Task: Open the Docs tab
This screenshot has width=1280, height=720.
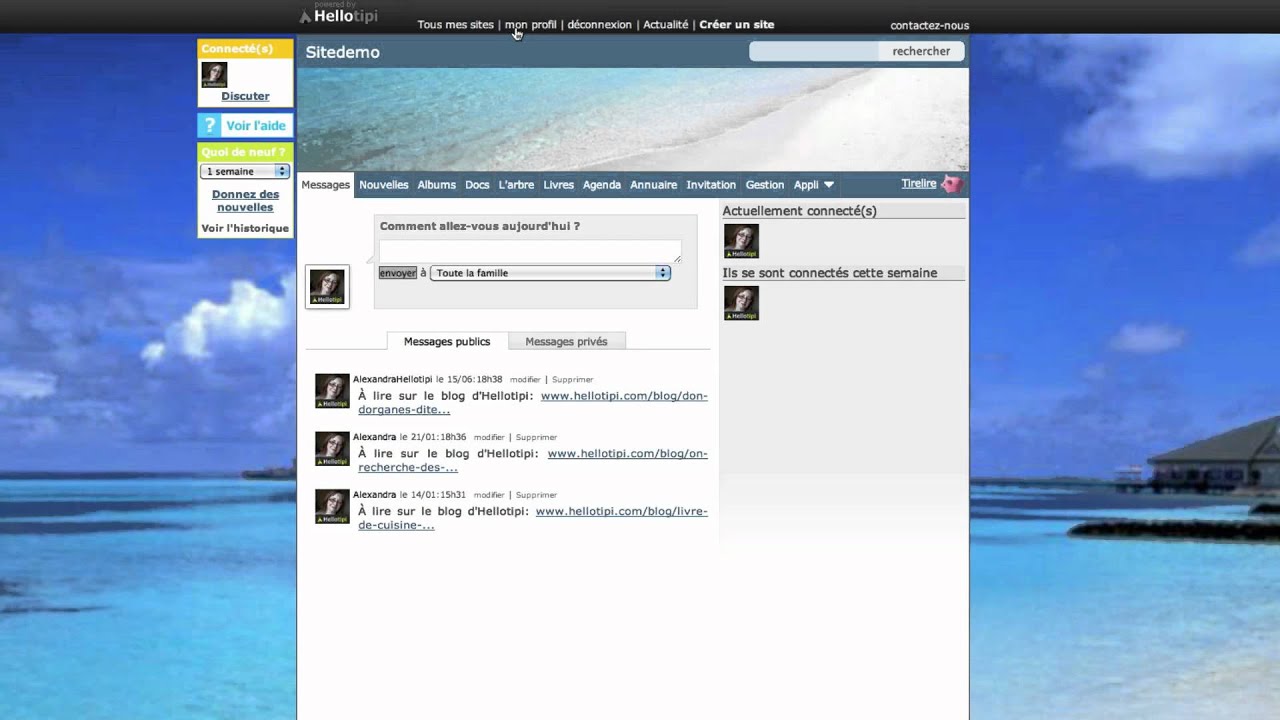Action: 477,185
